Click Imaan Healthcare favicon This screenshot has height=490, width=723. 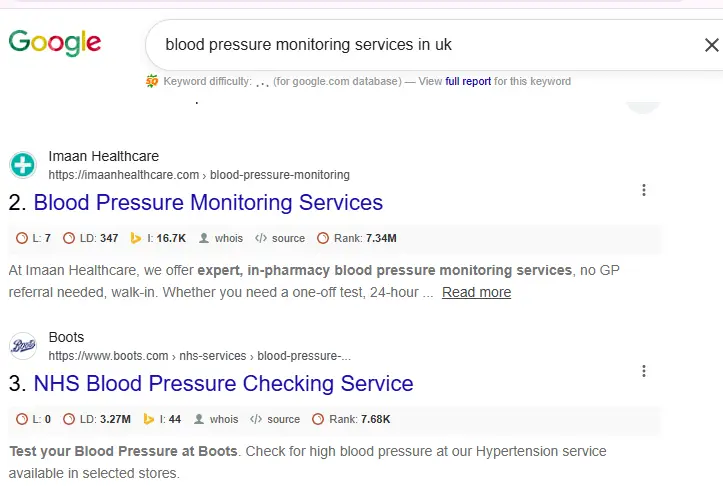click(x=23, y=165)
